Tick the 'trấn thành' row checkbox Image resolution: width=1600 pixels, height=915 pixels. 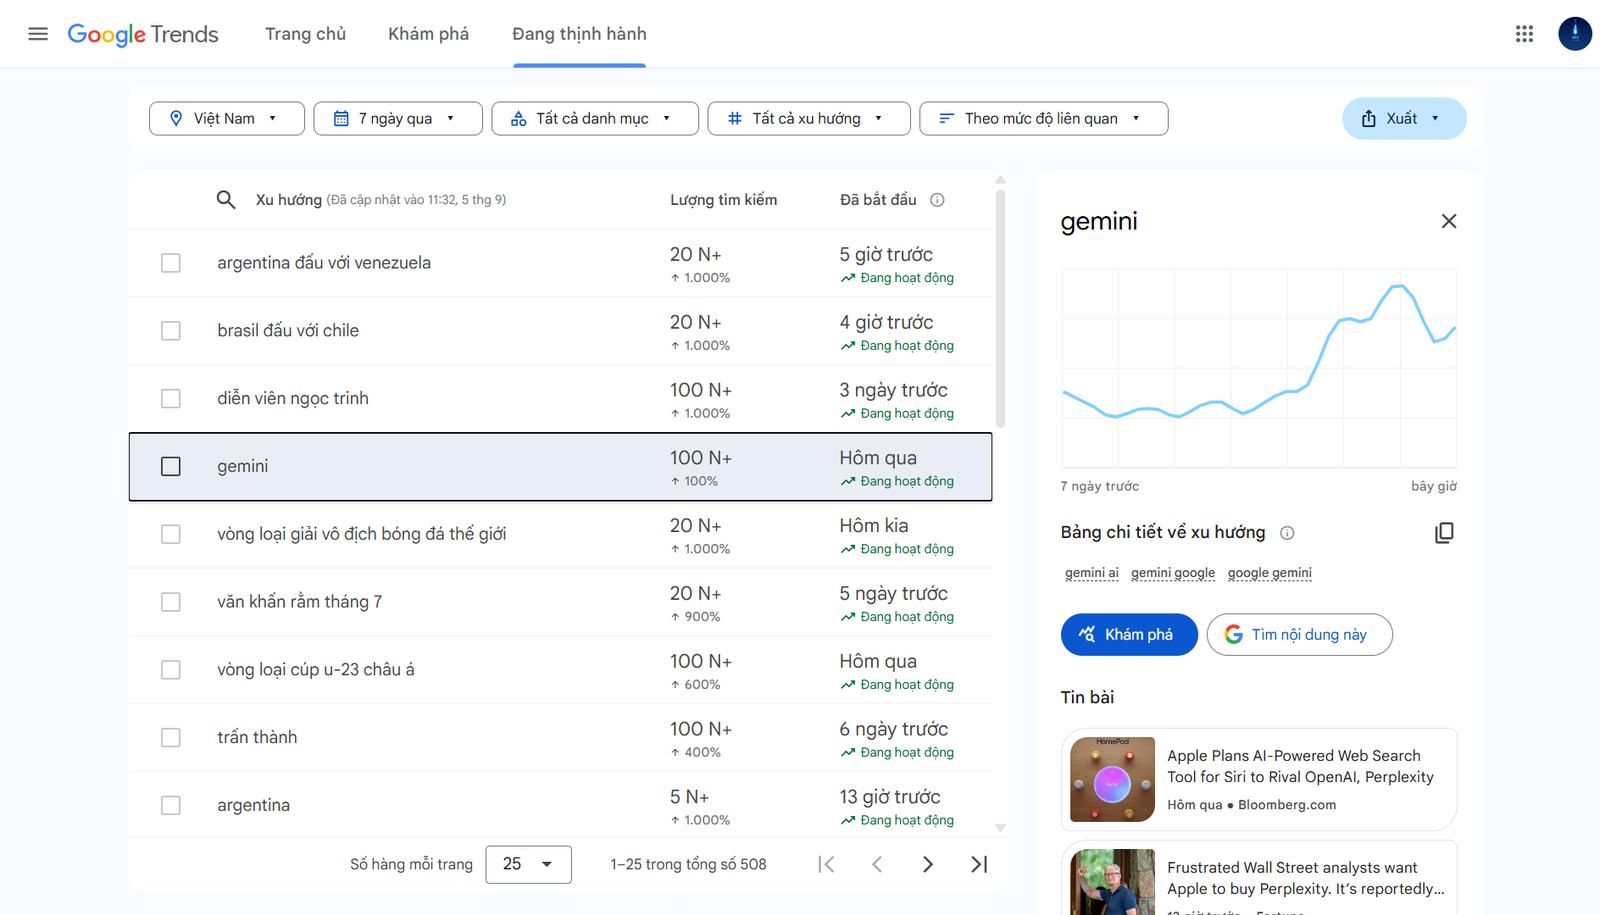coord(171,737)
